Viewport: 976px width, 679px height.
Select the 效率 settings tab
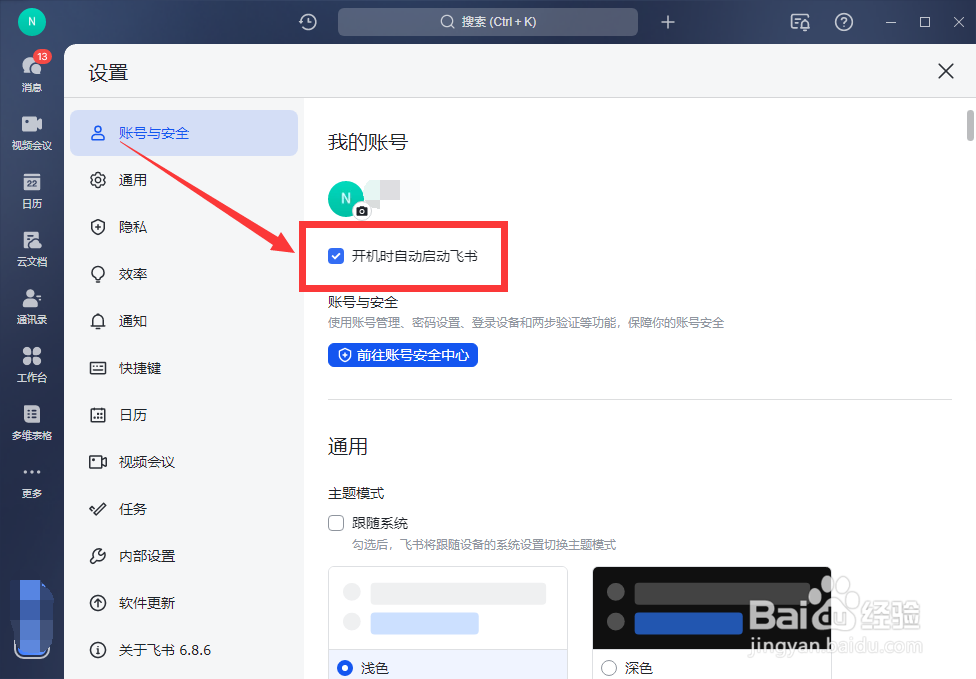pos(184,274)
